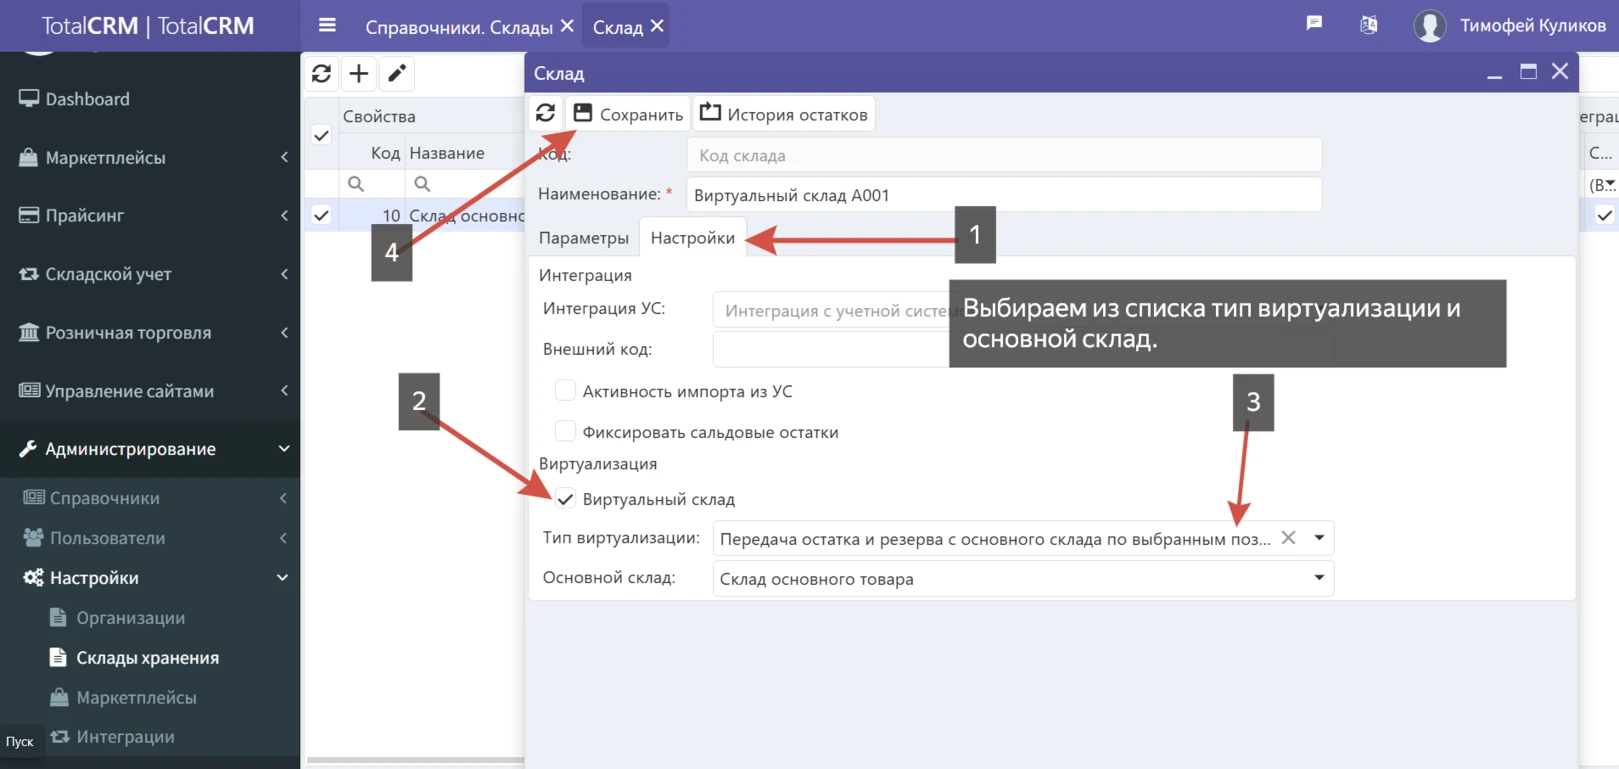Screen dimensions: 1619x769
Task: Switch to Справочники. Склады tab
Action: [x=458, y=27]
